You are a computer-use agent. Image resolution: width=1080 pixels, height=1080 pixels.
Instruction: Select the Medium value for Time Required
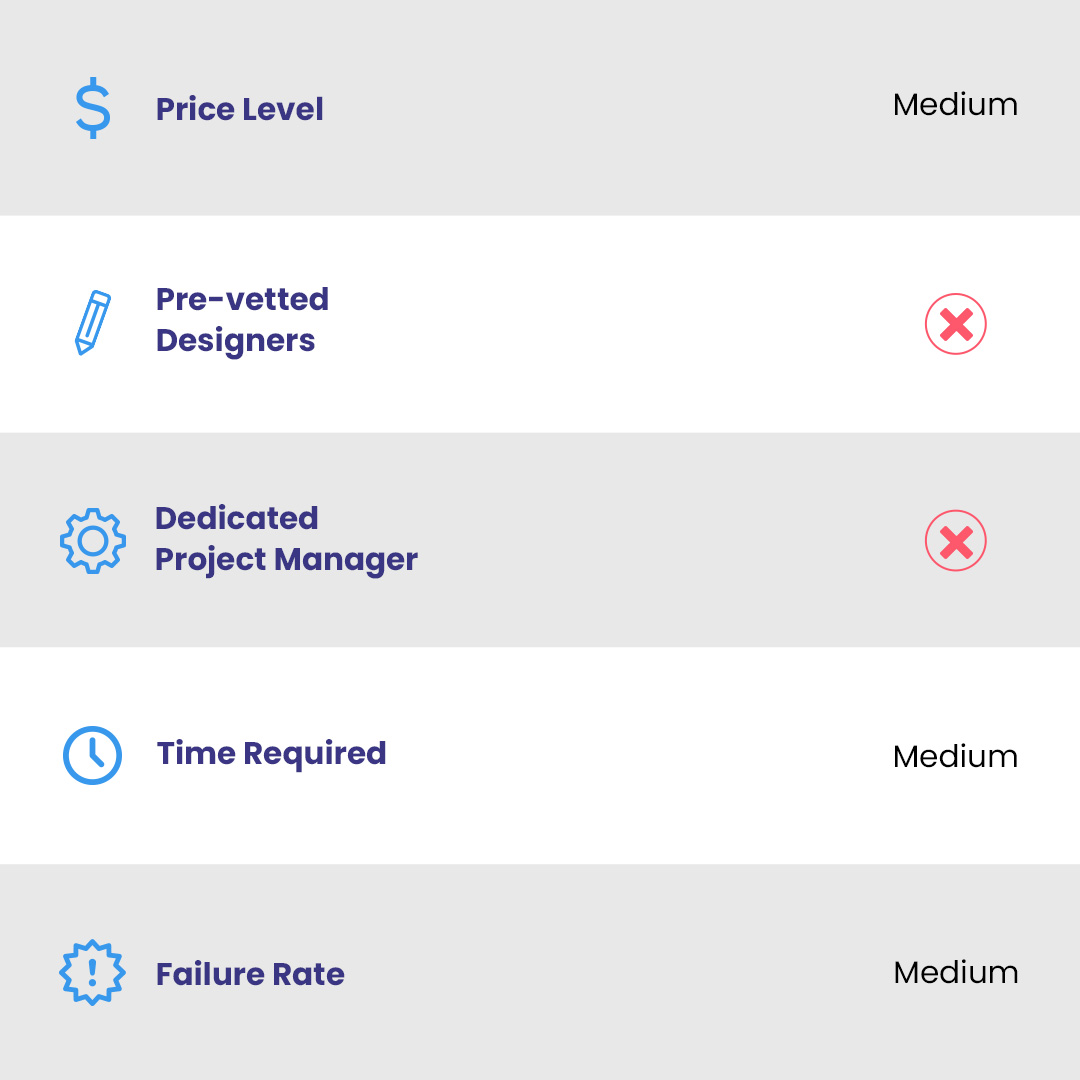pyautogui.click(x=955, y=757)
